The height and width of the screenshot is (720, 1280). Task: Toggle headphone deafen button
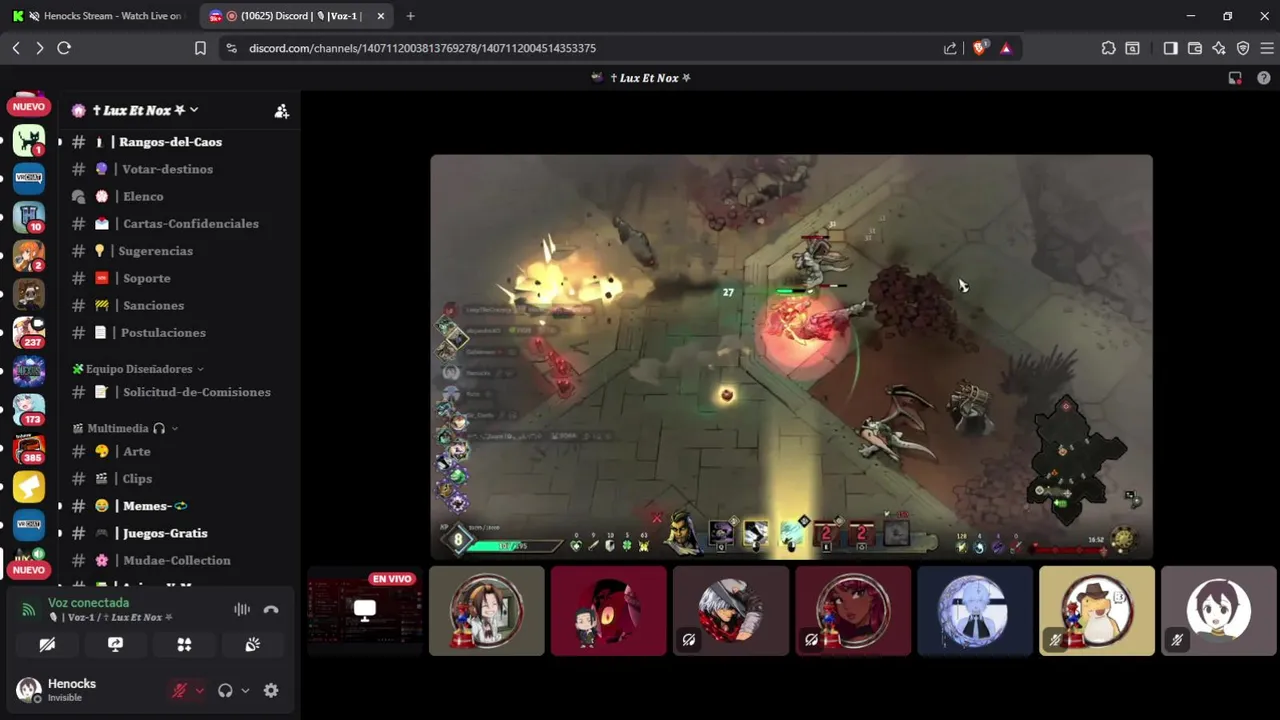[225, 690]
